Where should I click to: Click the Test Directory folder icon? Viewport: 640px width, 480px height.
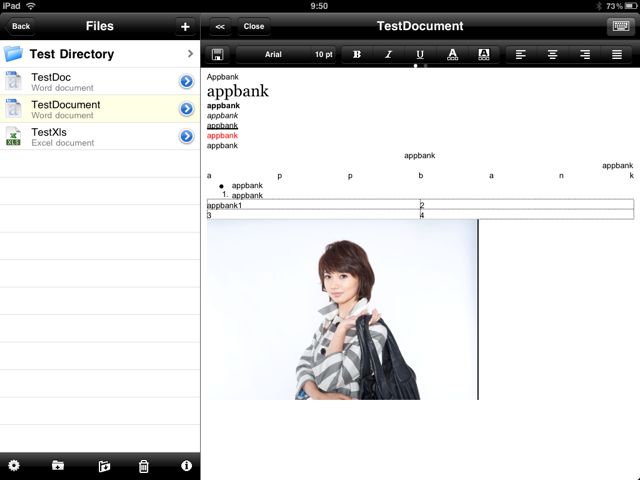[x=13, y=53]
